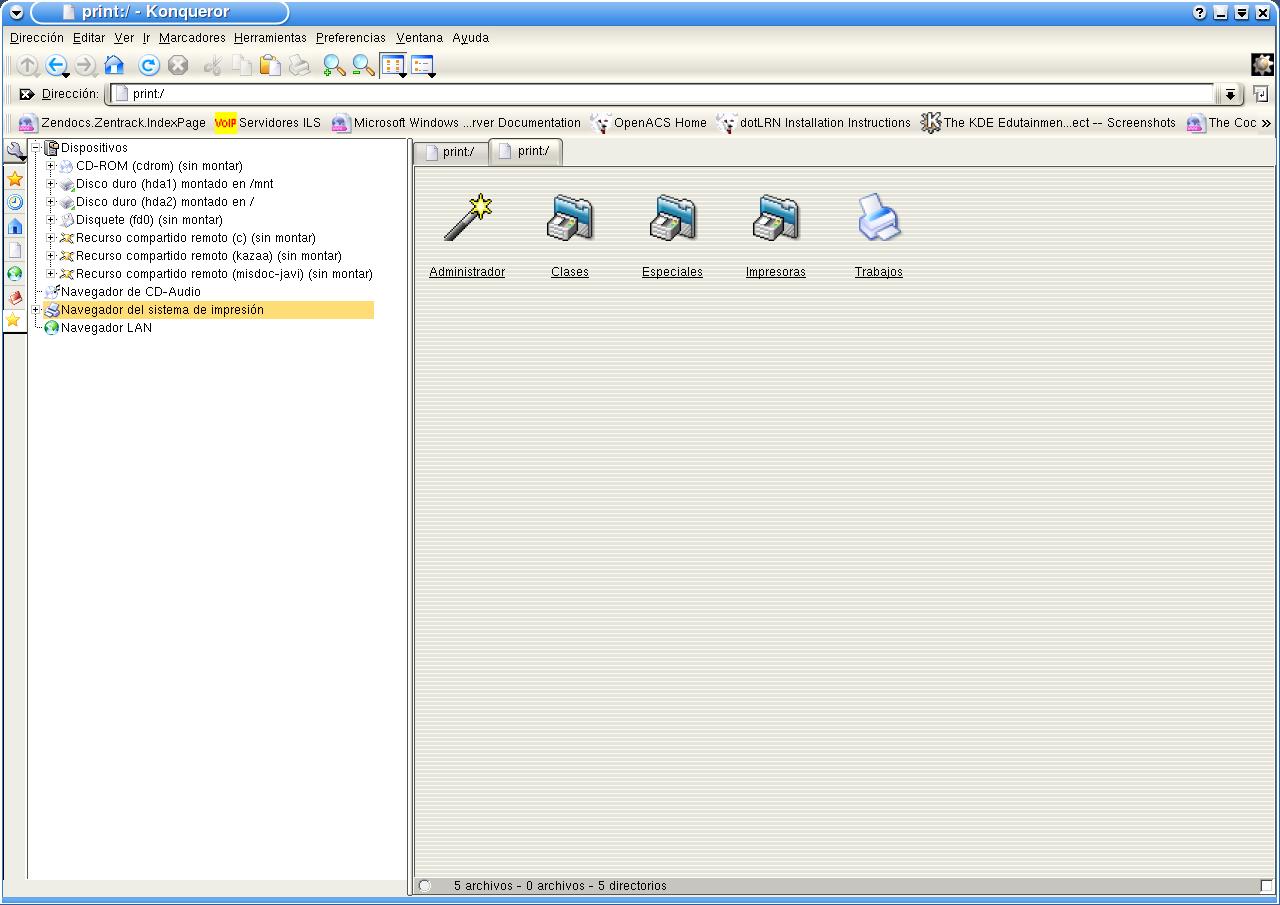Viewport: 1280px width, 905px height.
Task: Click the Clases link label
Action: point(569,272)
